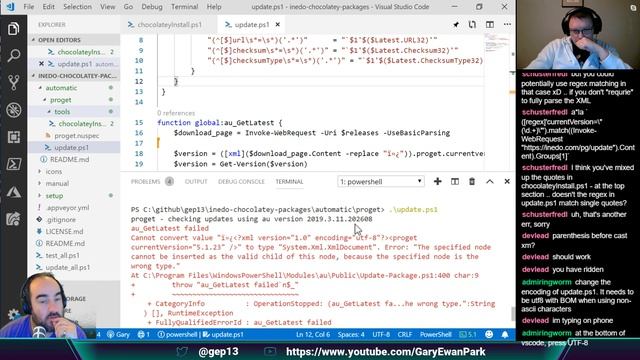Image resolution: width=640 pixels, height=360 pixels.
Task: Close the update.ps1 editor tab
Action: tap(278, 24)
